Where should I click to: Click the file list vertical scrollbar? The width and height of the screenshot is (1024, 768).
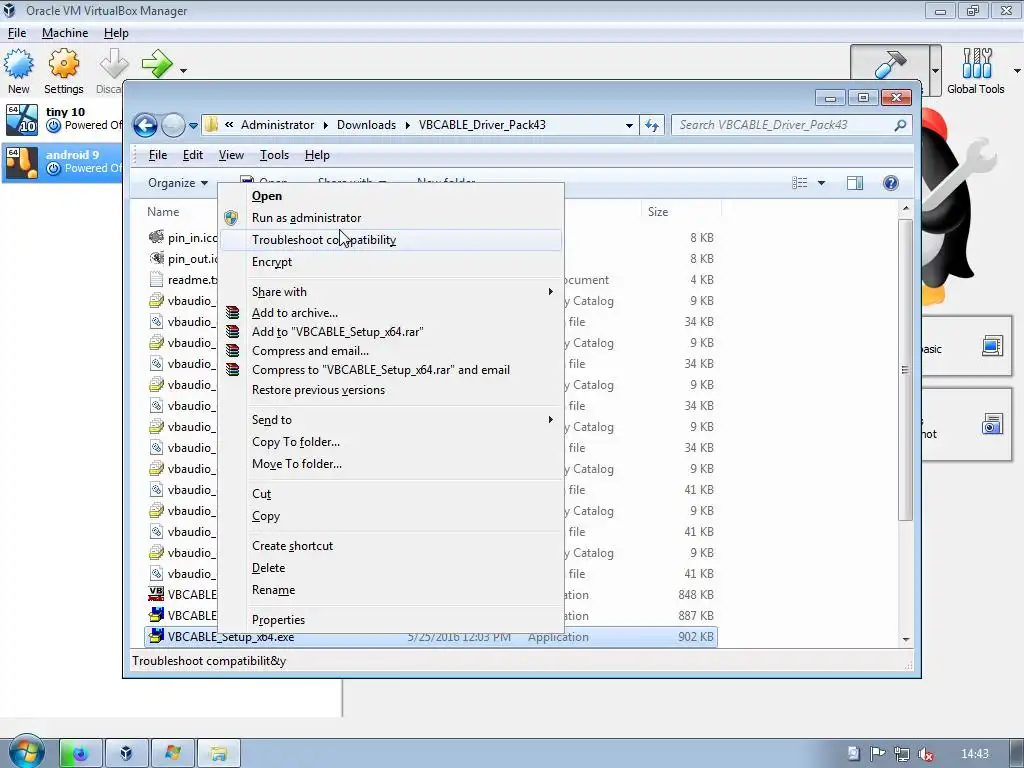pos(905,370)
